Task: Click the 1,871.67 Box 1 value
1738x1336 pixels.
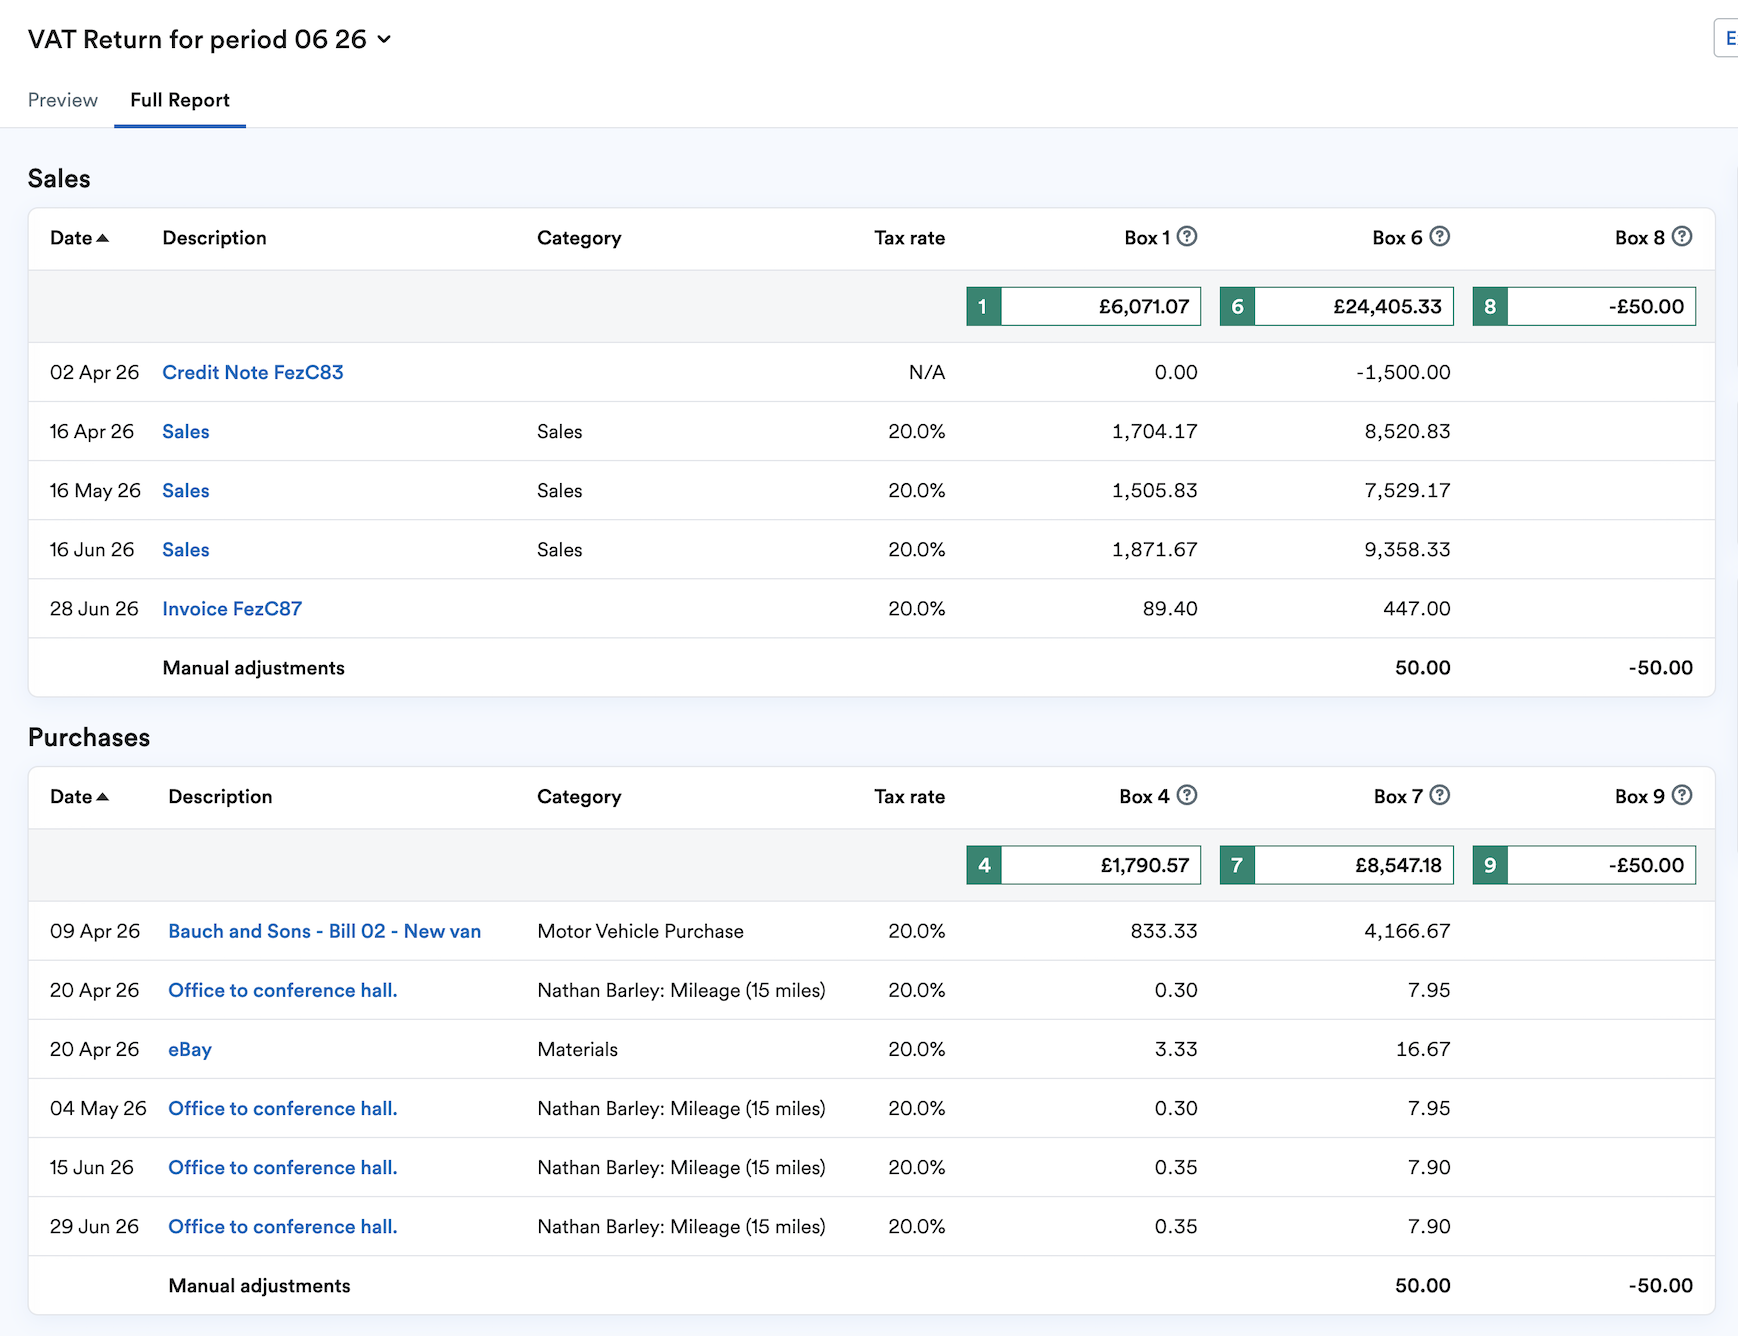Action: (1155, 549)
